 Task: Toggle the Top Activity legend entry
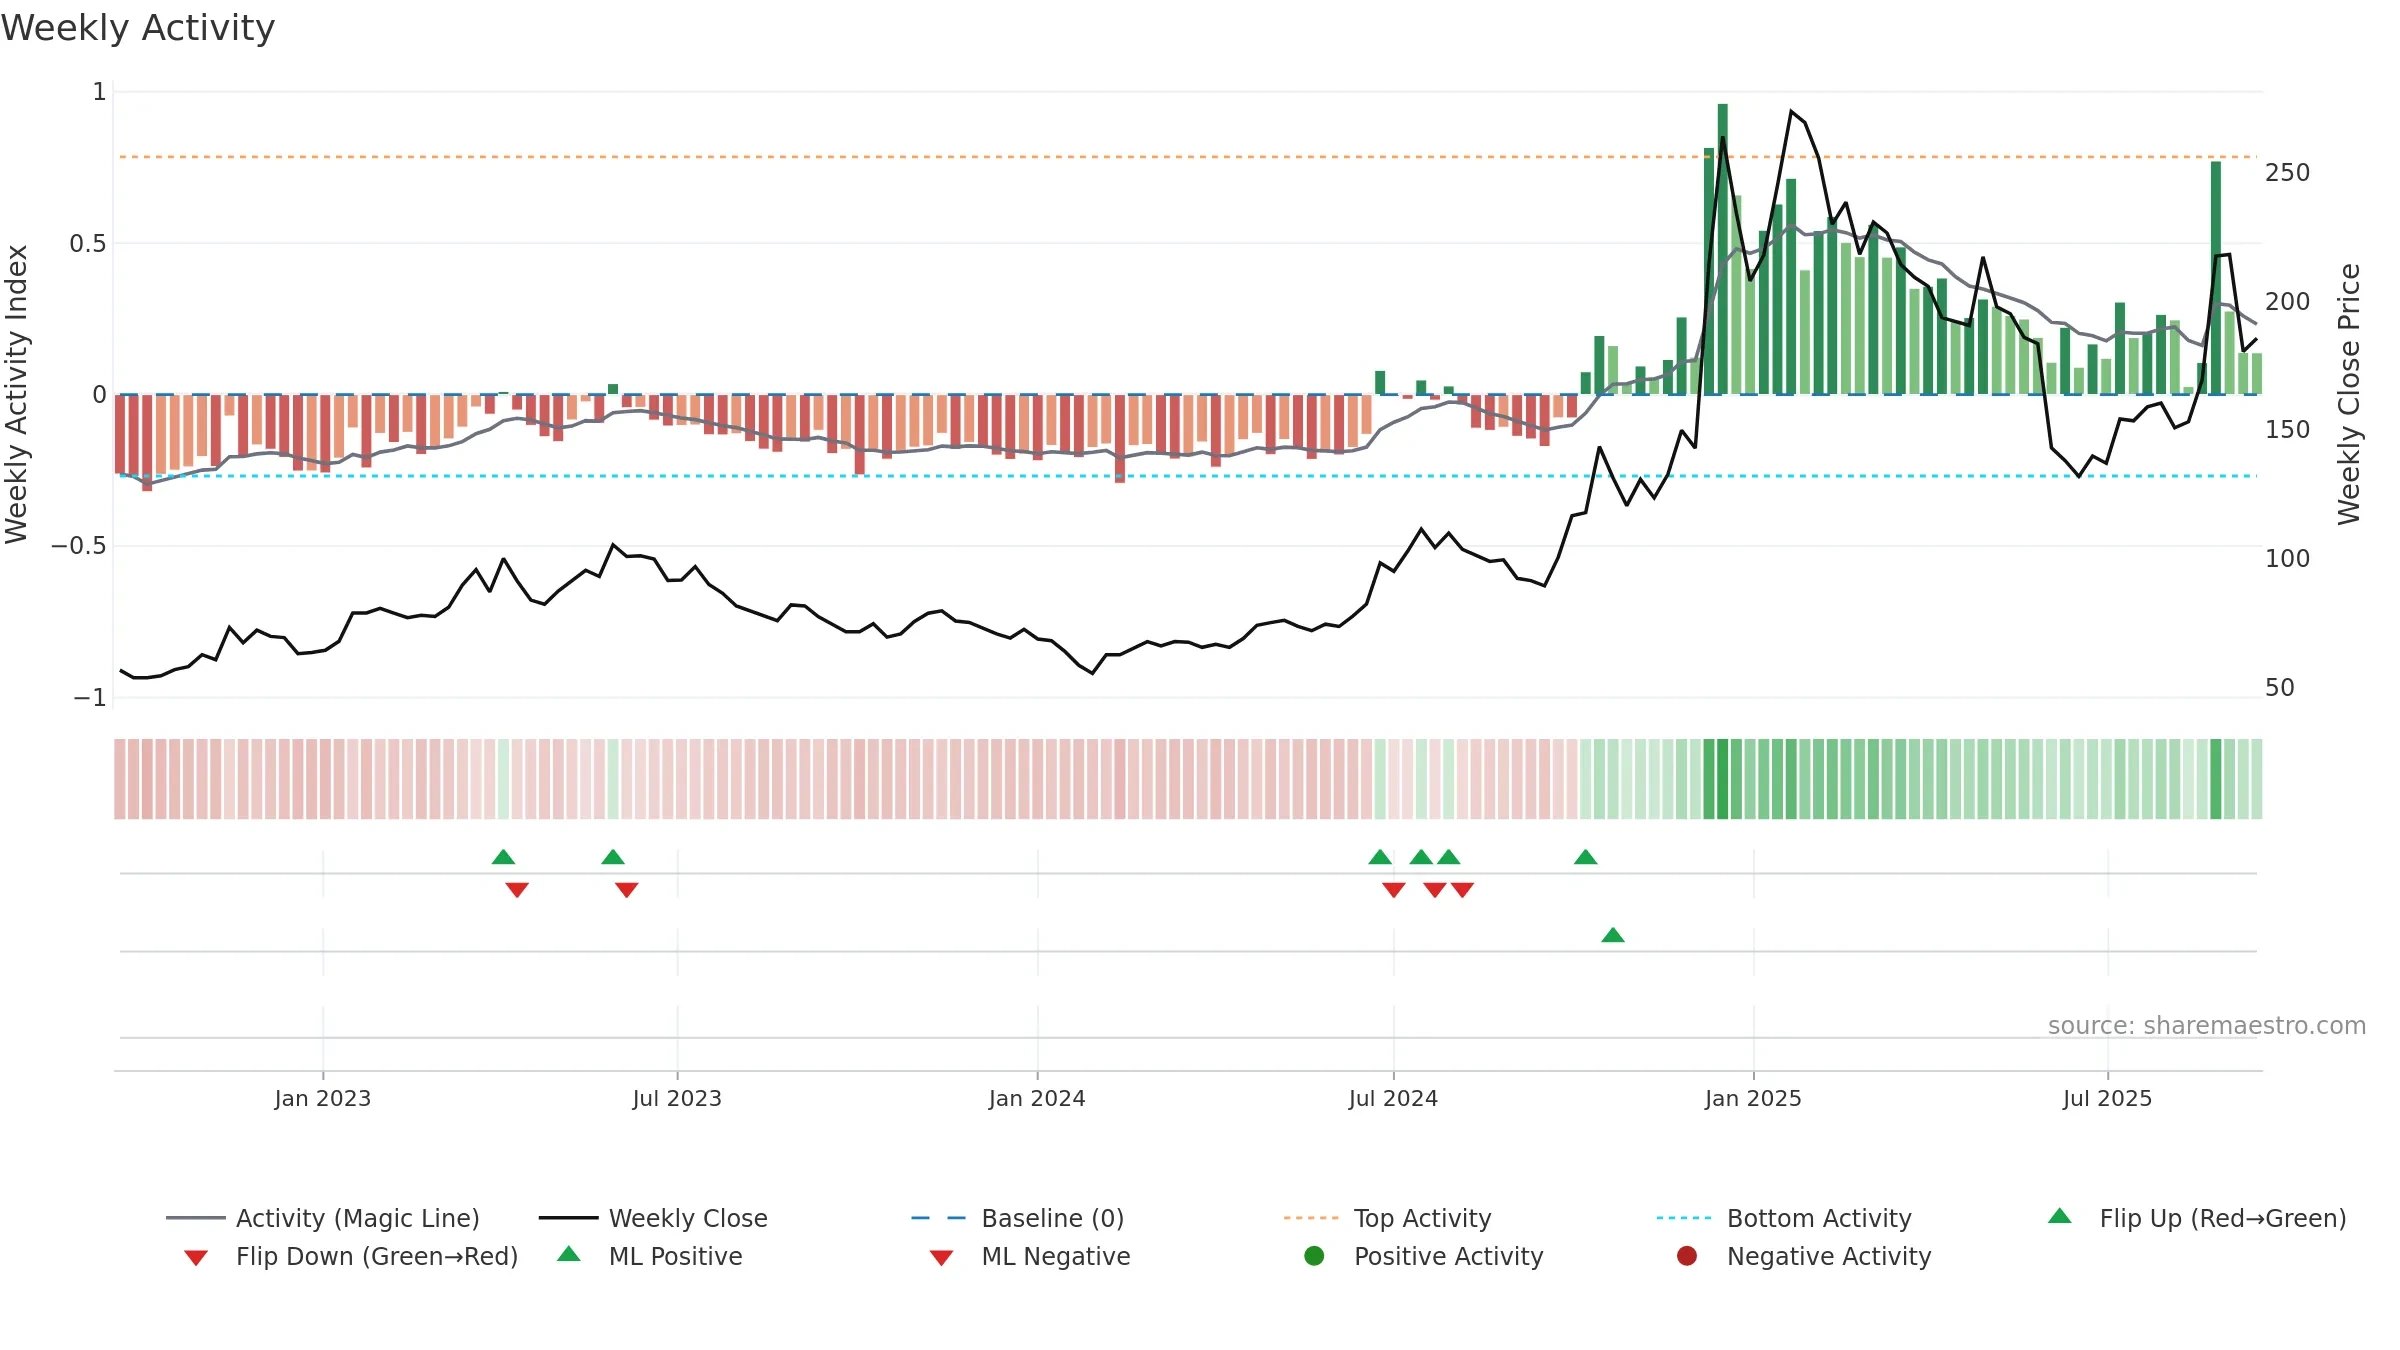(1388, 1218)
